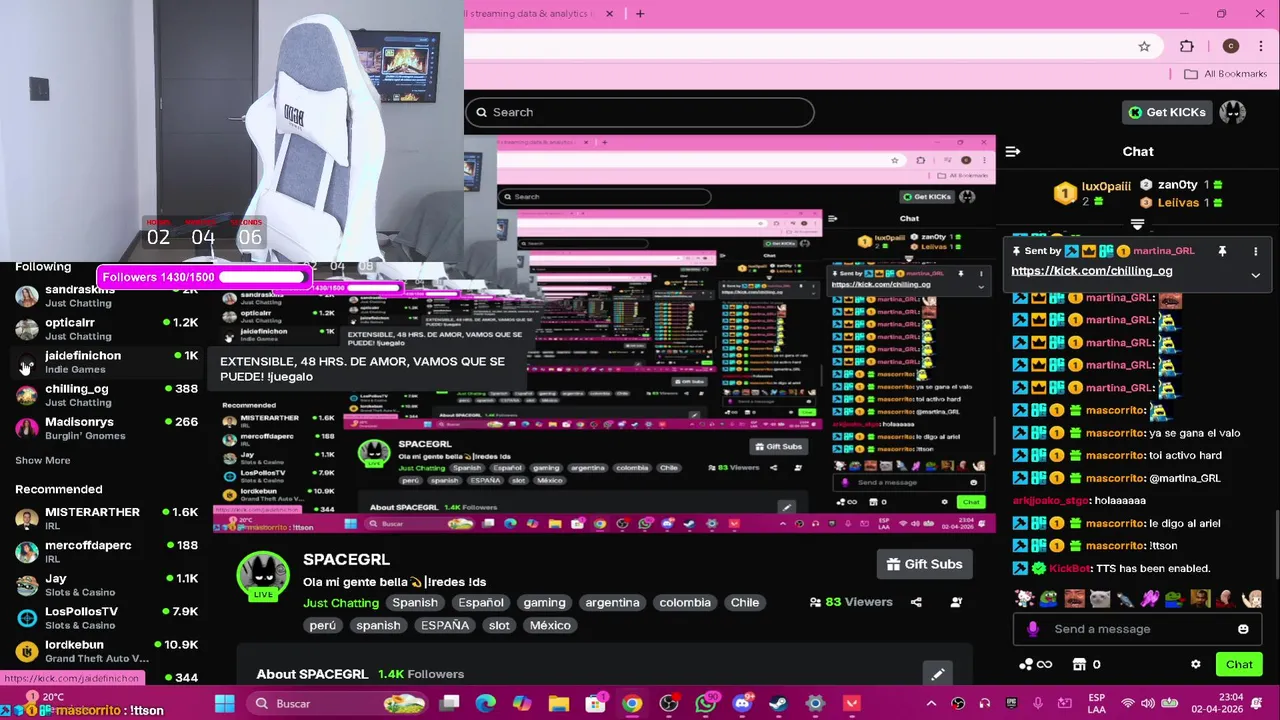
Task: Open Microsoft Edge from taskbar
Action: tap(485, 704)
